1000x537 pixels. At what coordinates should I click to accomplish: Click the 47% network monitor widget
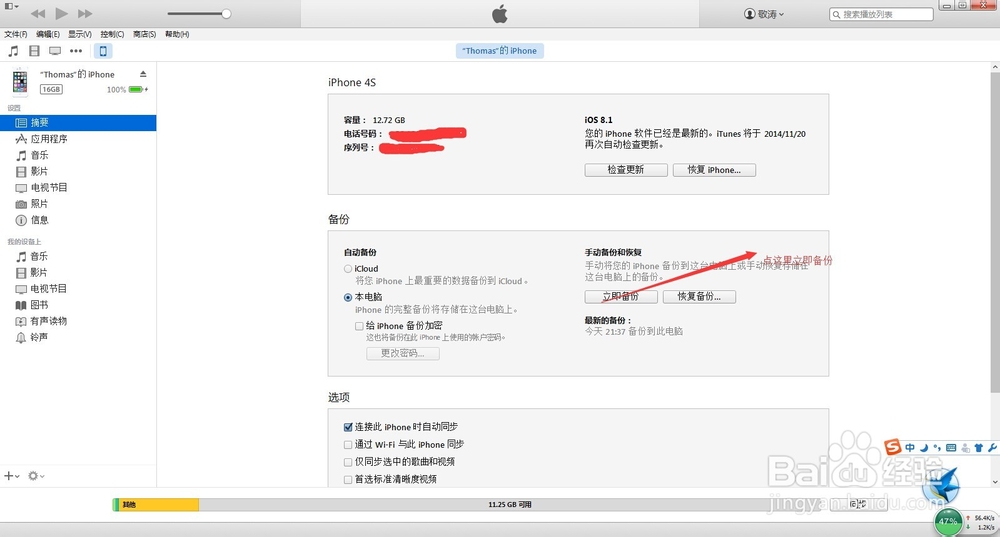(x=947, y=522)
